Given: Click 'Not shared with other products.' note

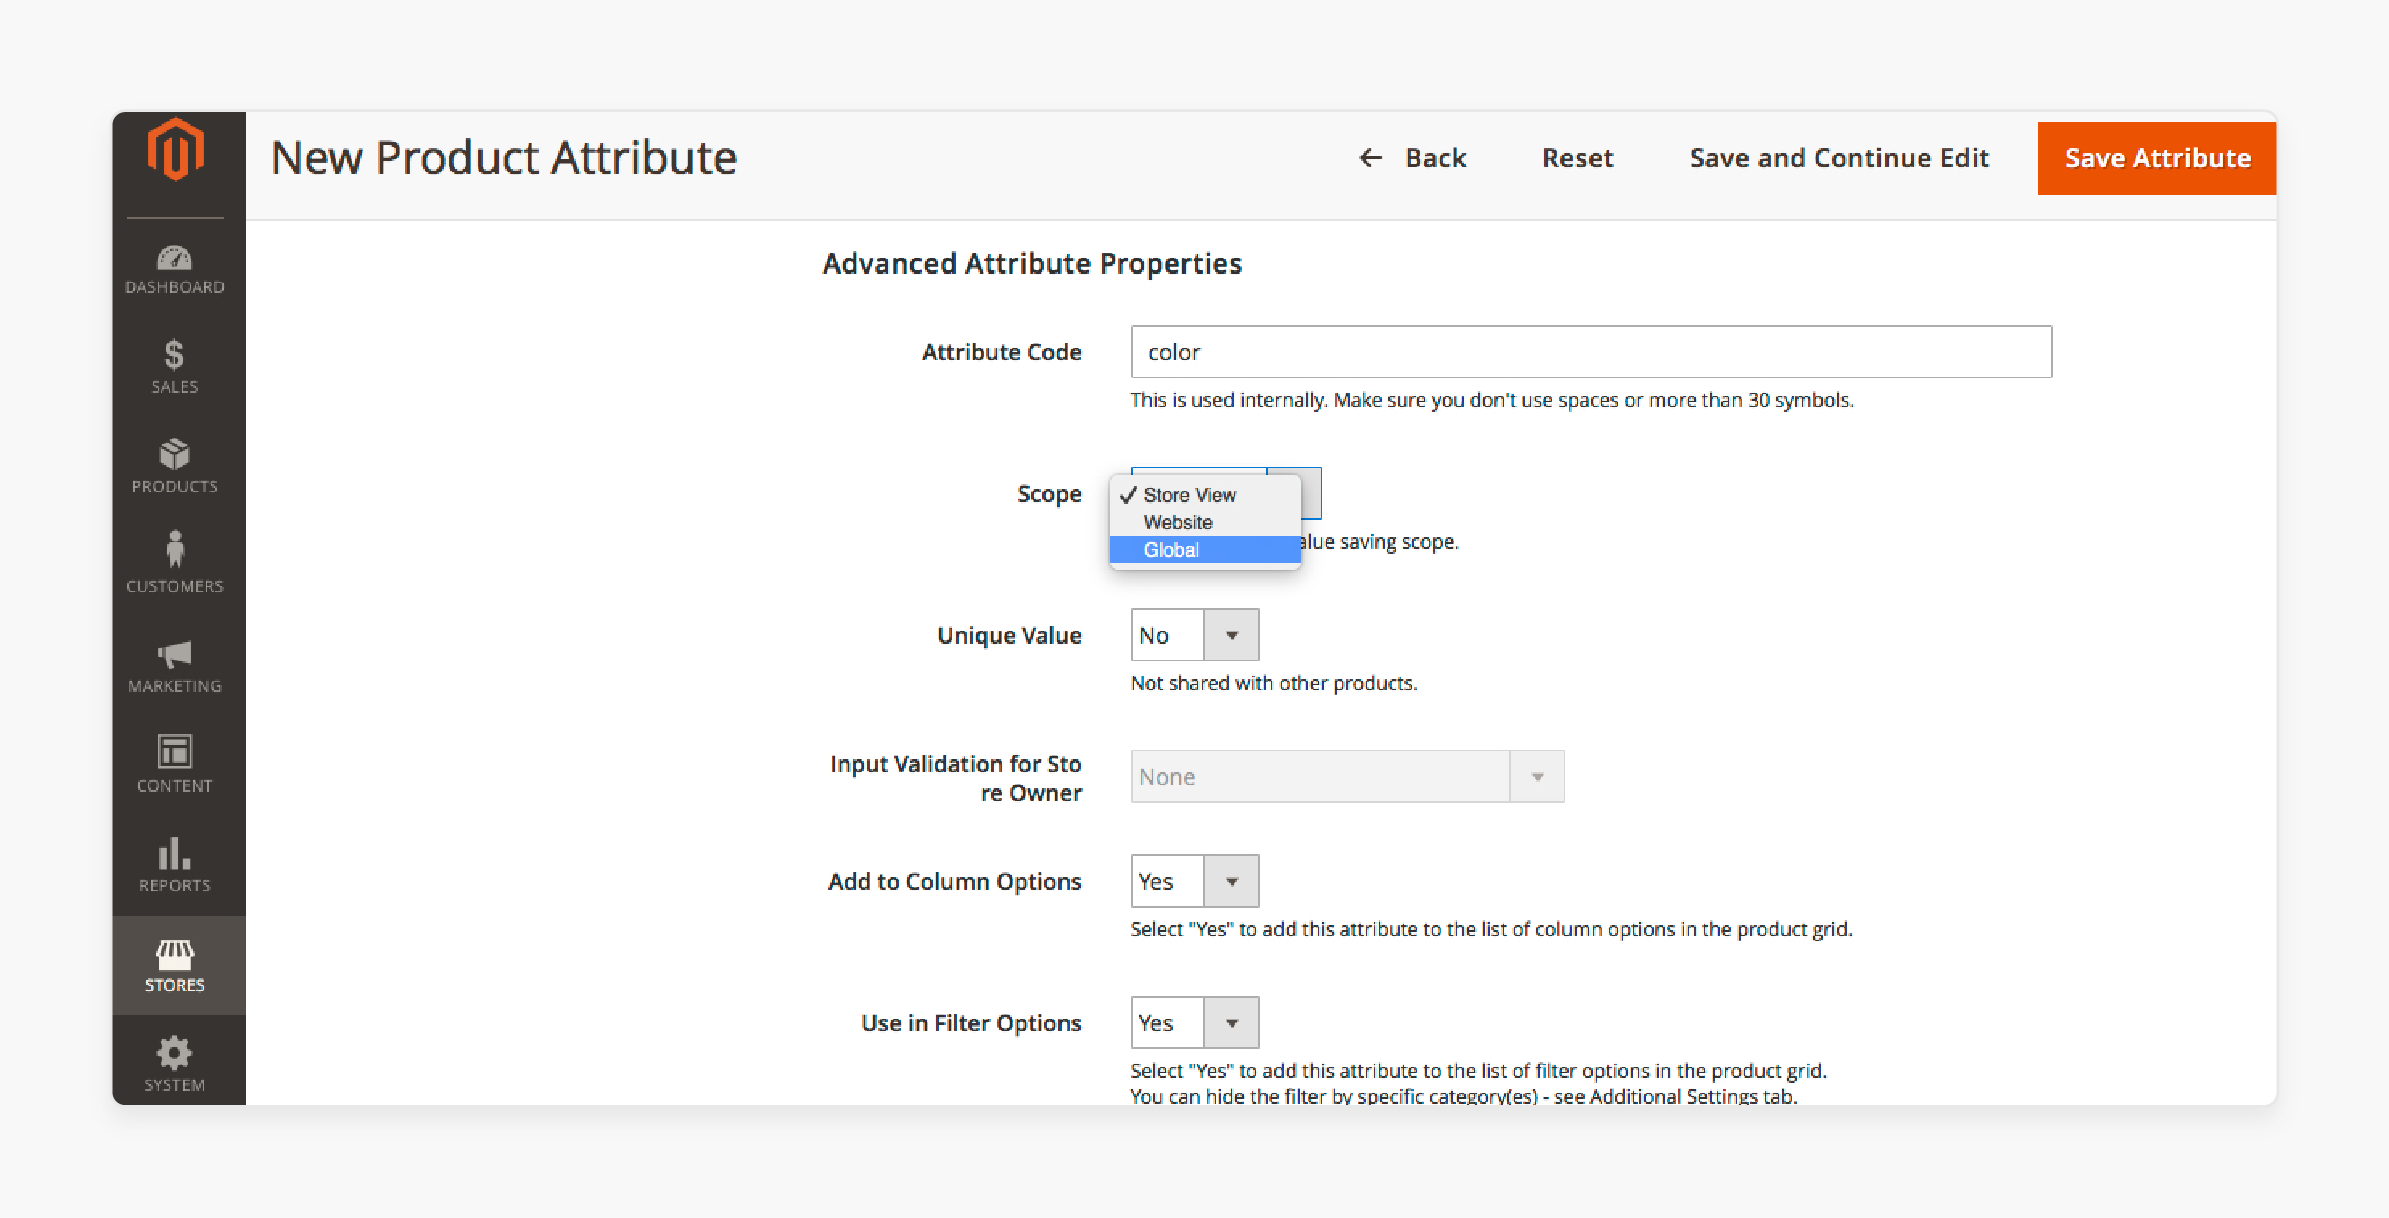Looking at the screenshot, I should [1274, 683].
